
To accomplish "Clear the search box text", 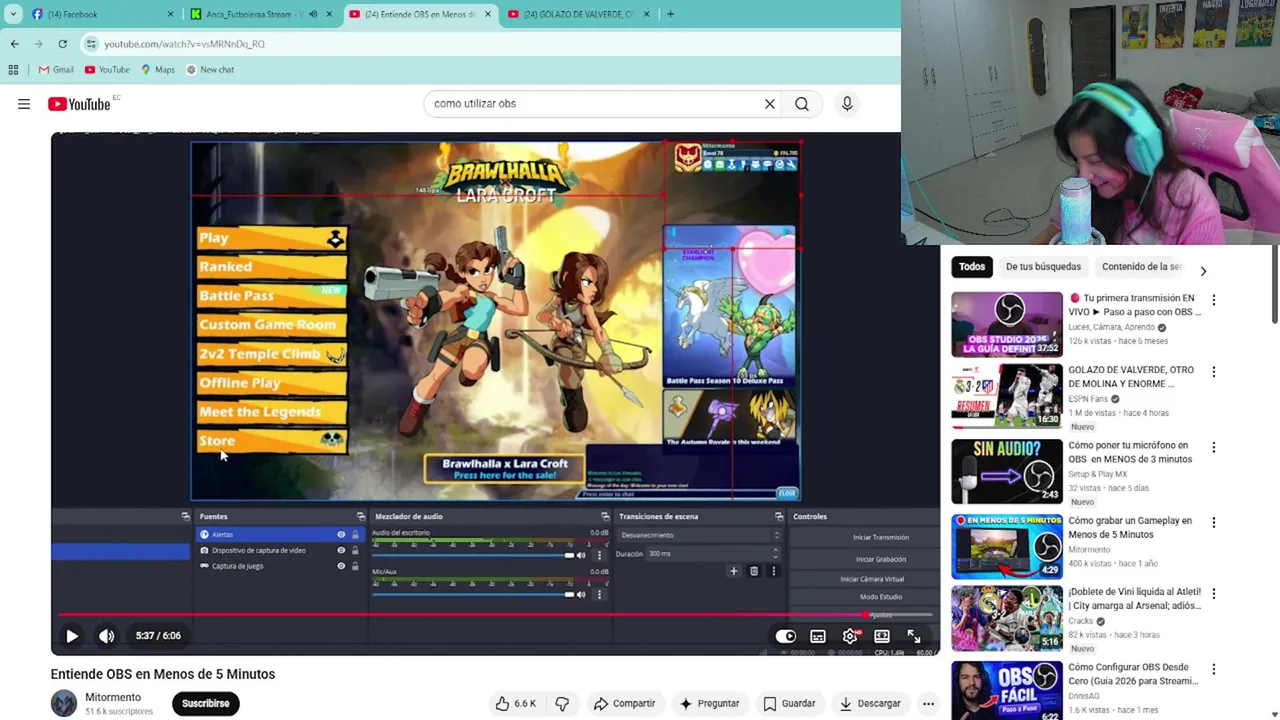I will 770,104.
